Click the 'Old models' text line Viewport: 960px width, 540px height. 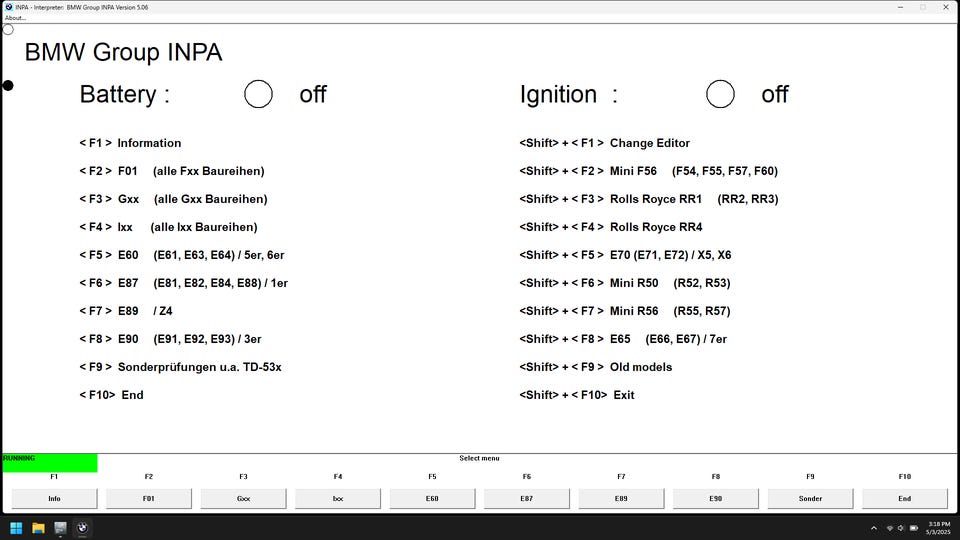coord(596,367)
